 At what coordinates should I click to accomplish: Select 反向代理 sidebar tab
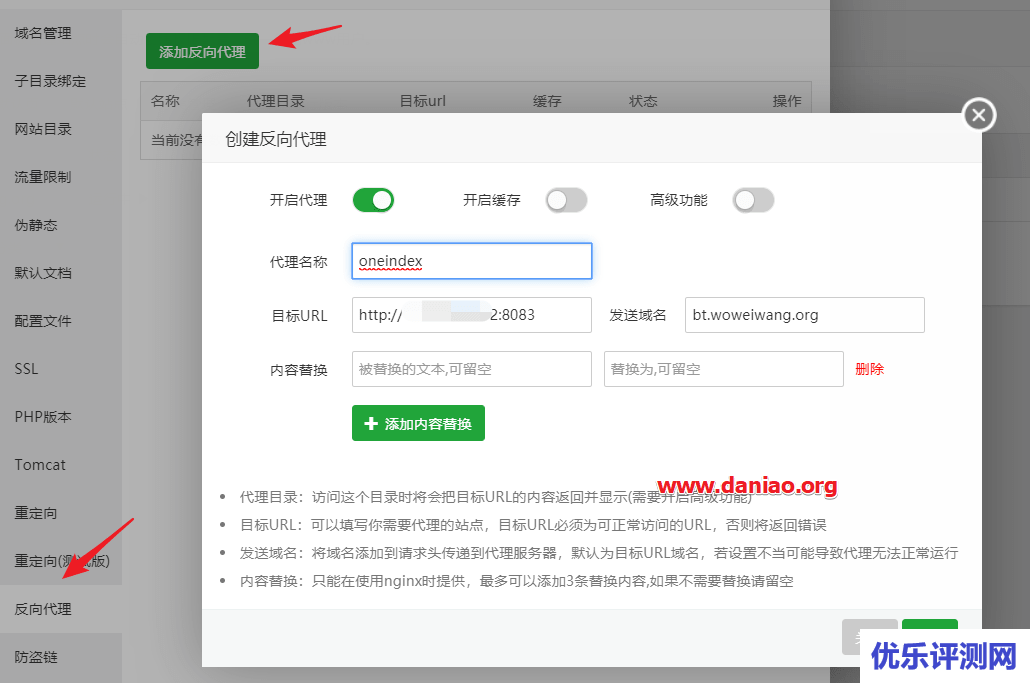[x=43, y=609]
